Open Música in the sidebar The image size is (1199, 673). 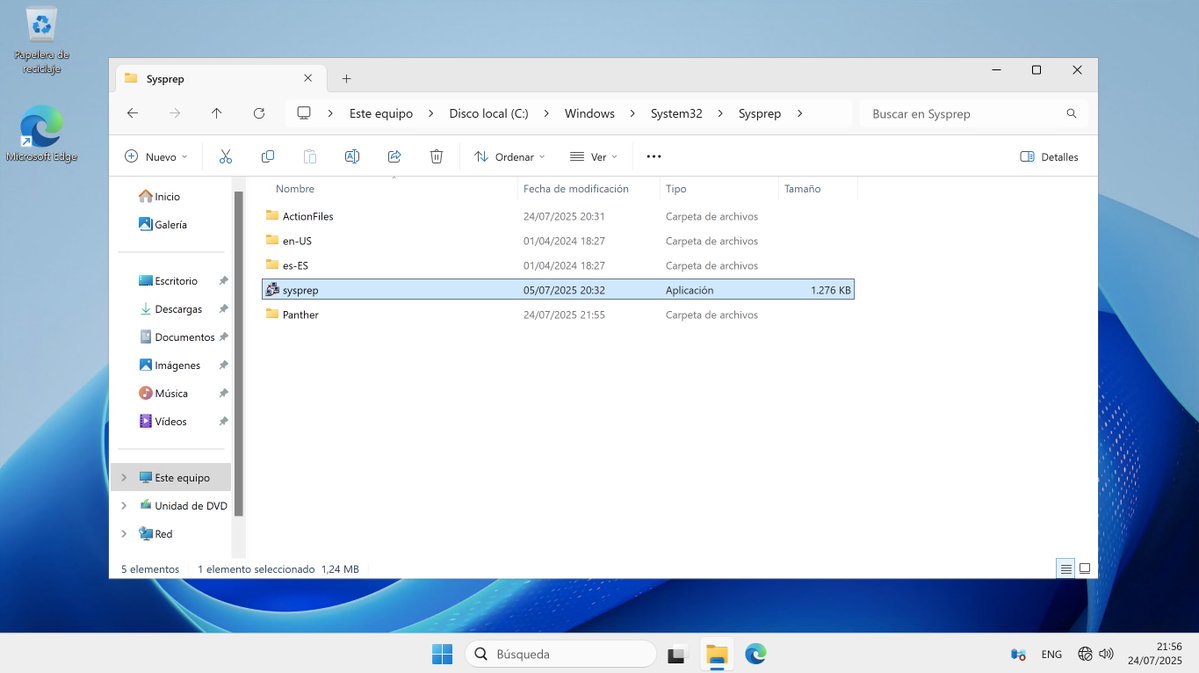(x=164, y=393)
